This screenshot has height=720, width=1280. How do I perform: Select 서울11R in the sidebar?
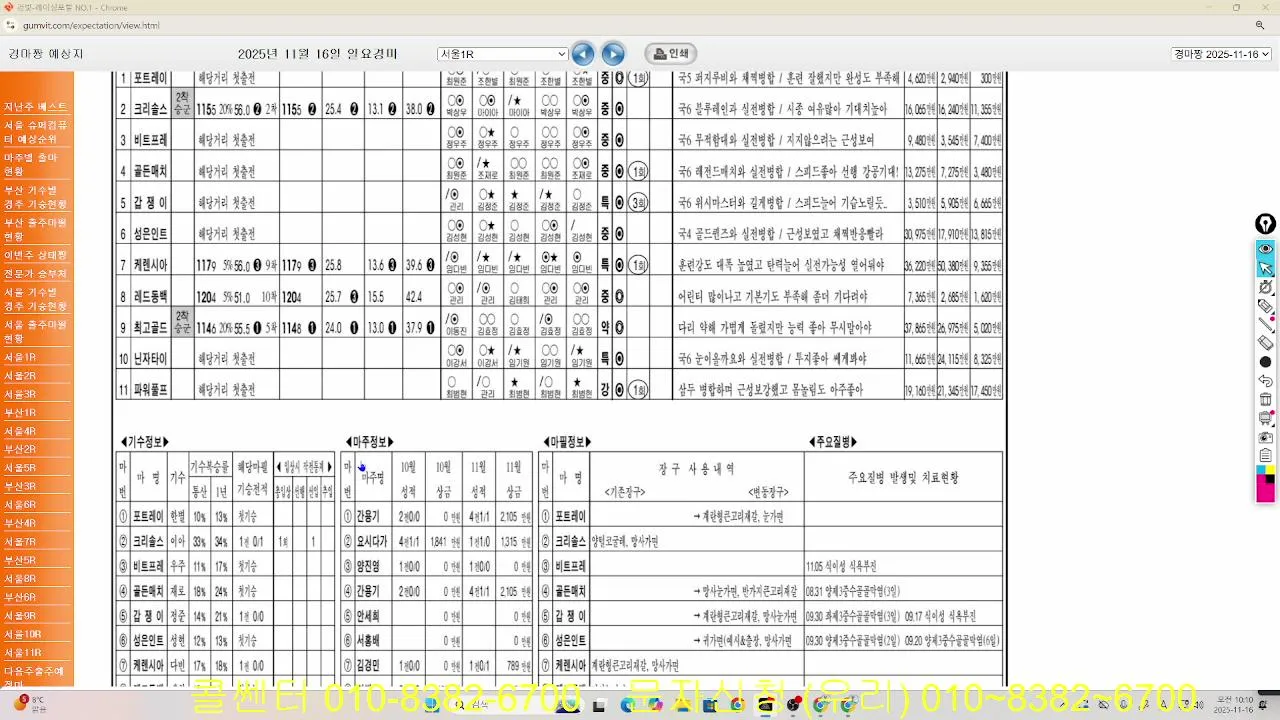point(22,653)
